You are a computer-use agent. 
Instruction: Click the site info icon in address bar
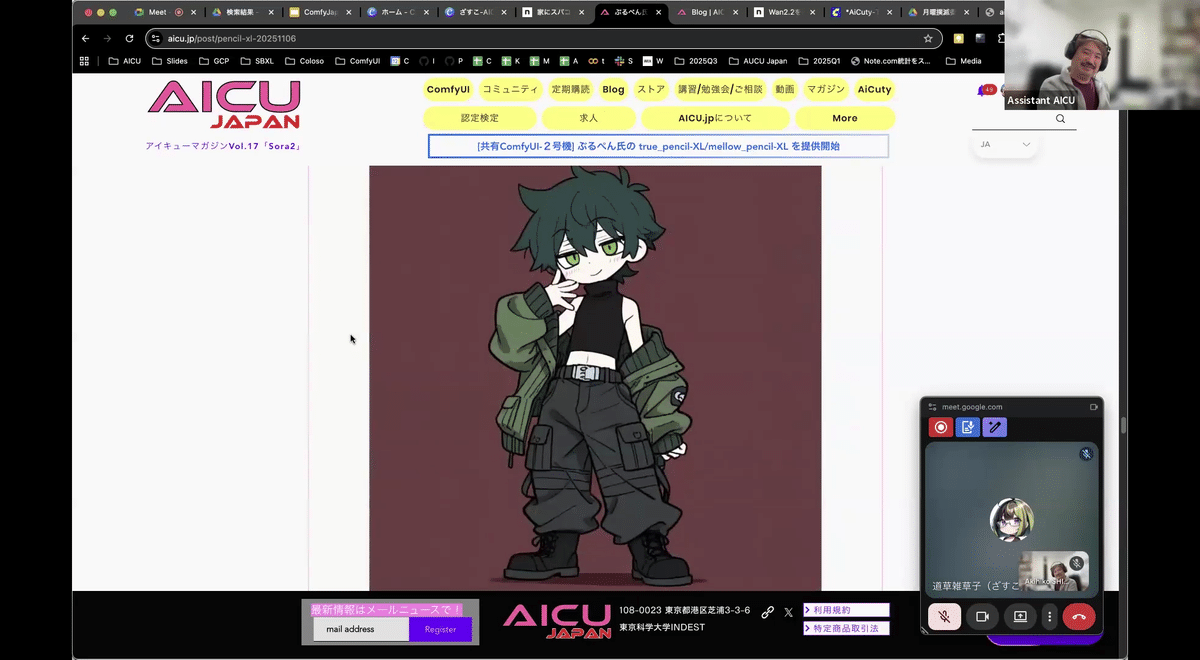click(155, 38)
